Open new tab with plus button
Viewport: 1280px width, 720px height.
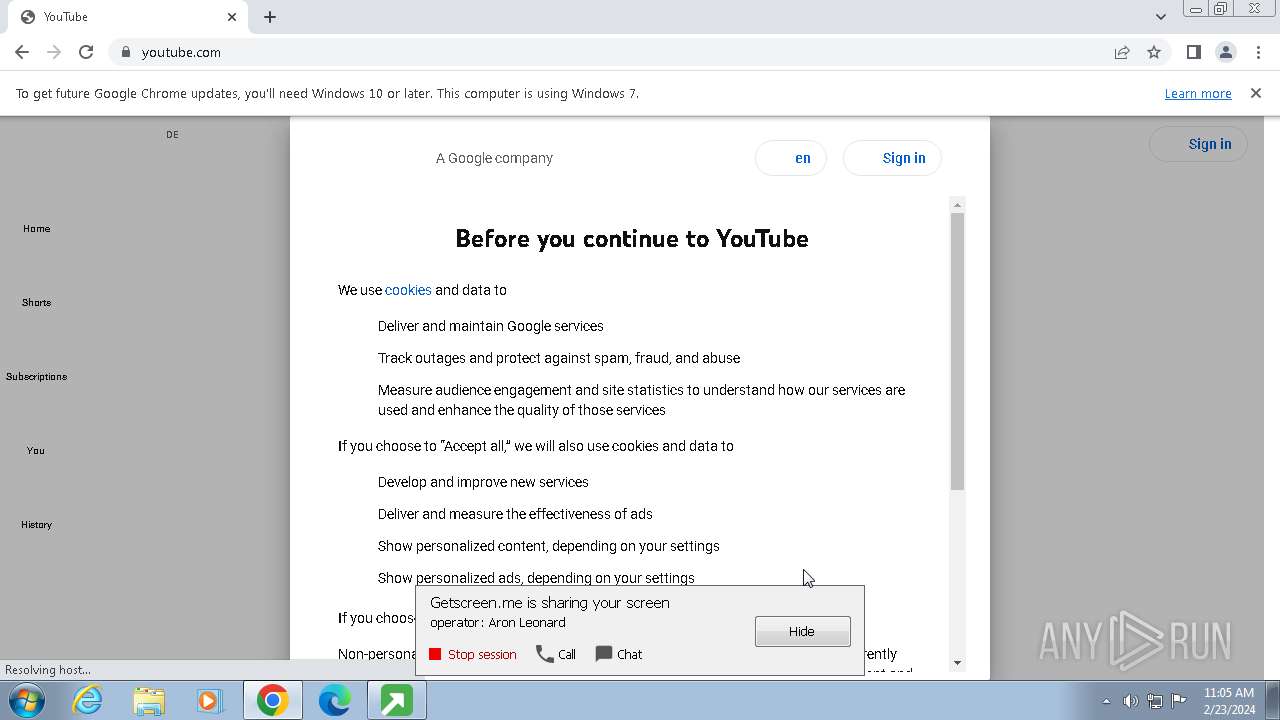[x=270, y=17]
